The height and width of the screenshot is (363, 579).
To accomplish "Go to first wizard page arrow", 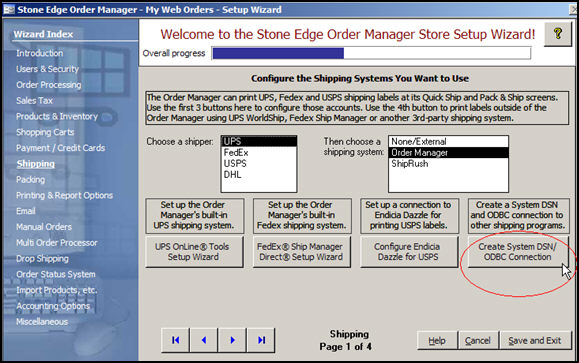I will 175,340.
